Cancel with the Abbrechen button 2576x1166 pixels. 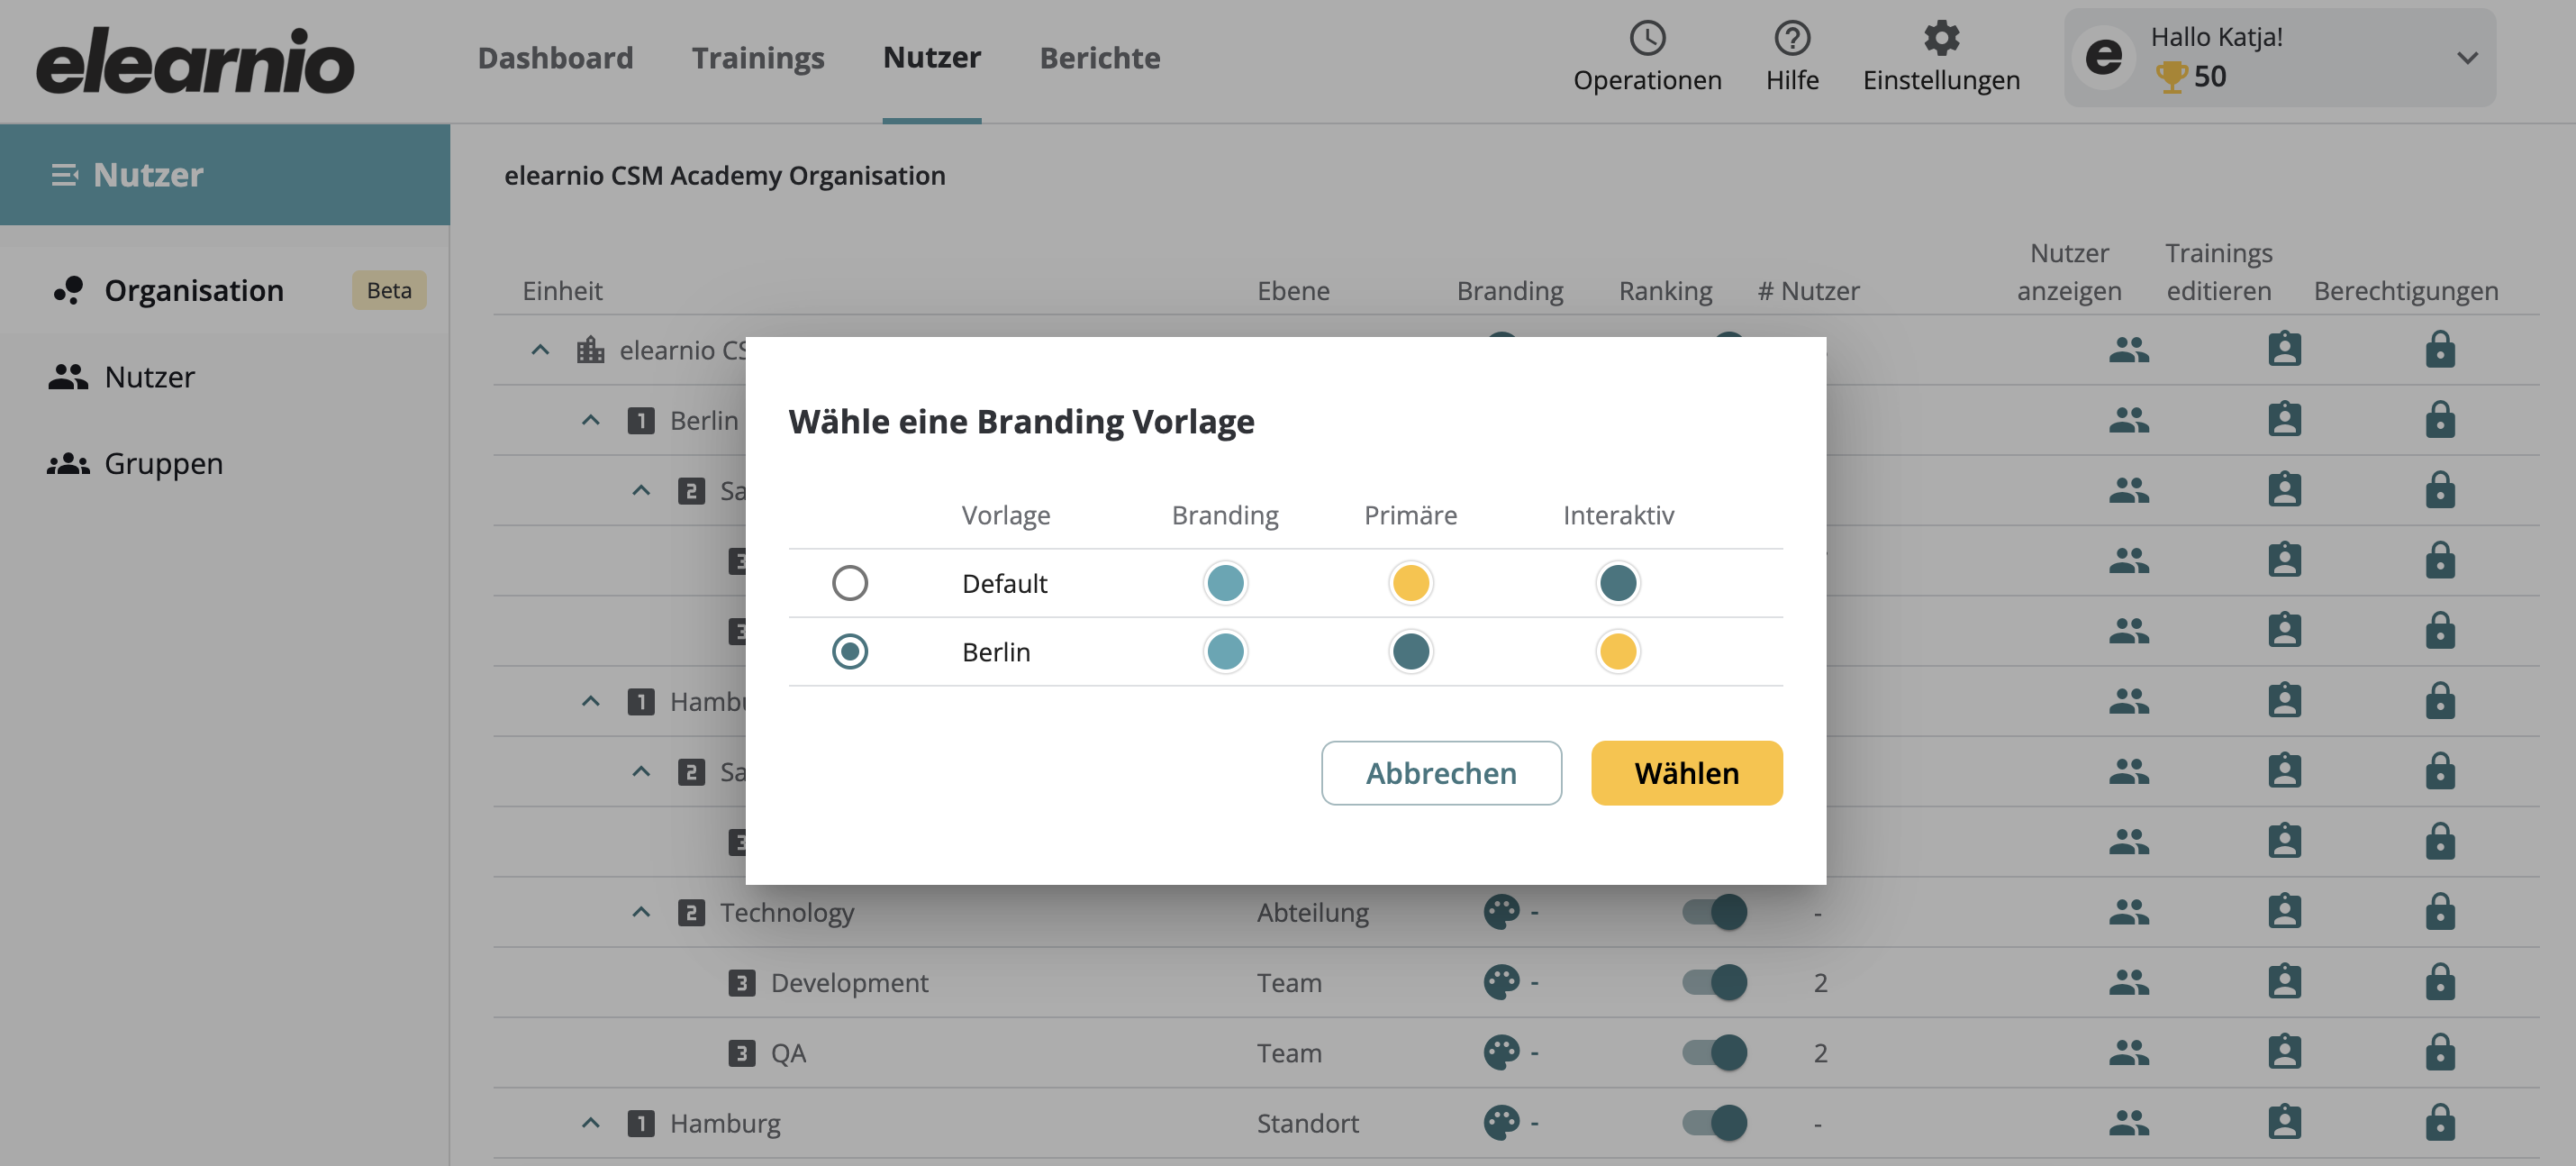1440,773
